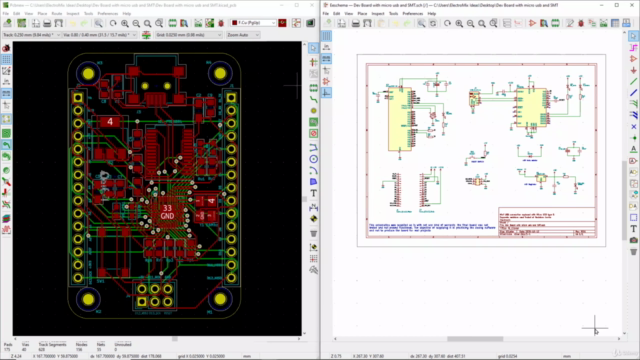Click the Annotate schematic symbols icon

pos(569,23)
